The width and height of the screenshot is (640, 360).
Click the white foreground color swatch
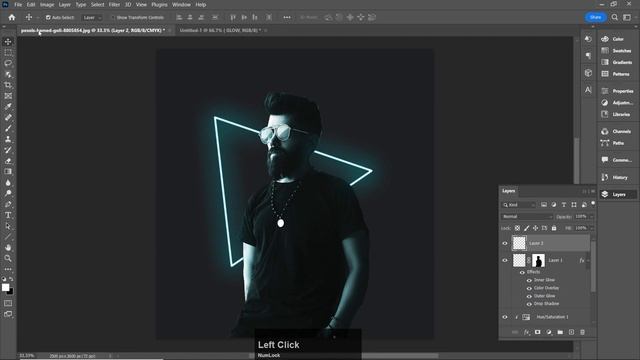pos(5,287)
